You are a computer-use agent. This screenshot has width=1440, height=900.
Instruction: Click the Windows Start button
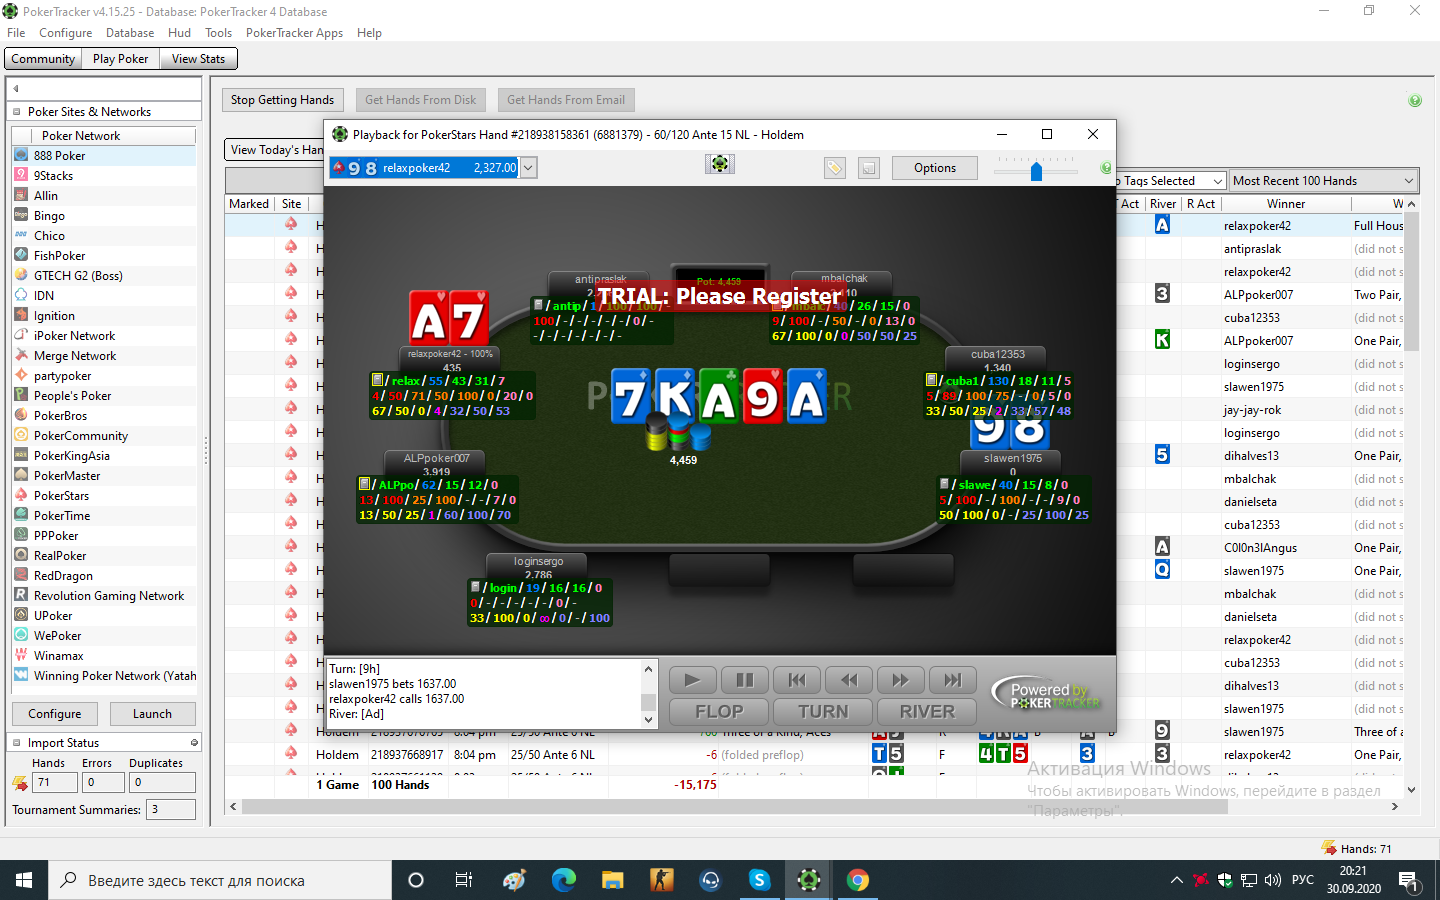[24, 880]
